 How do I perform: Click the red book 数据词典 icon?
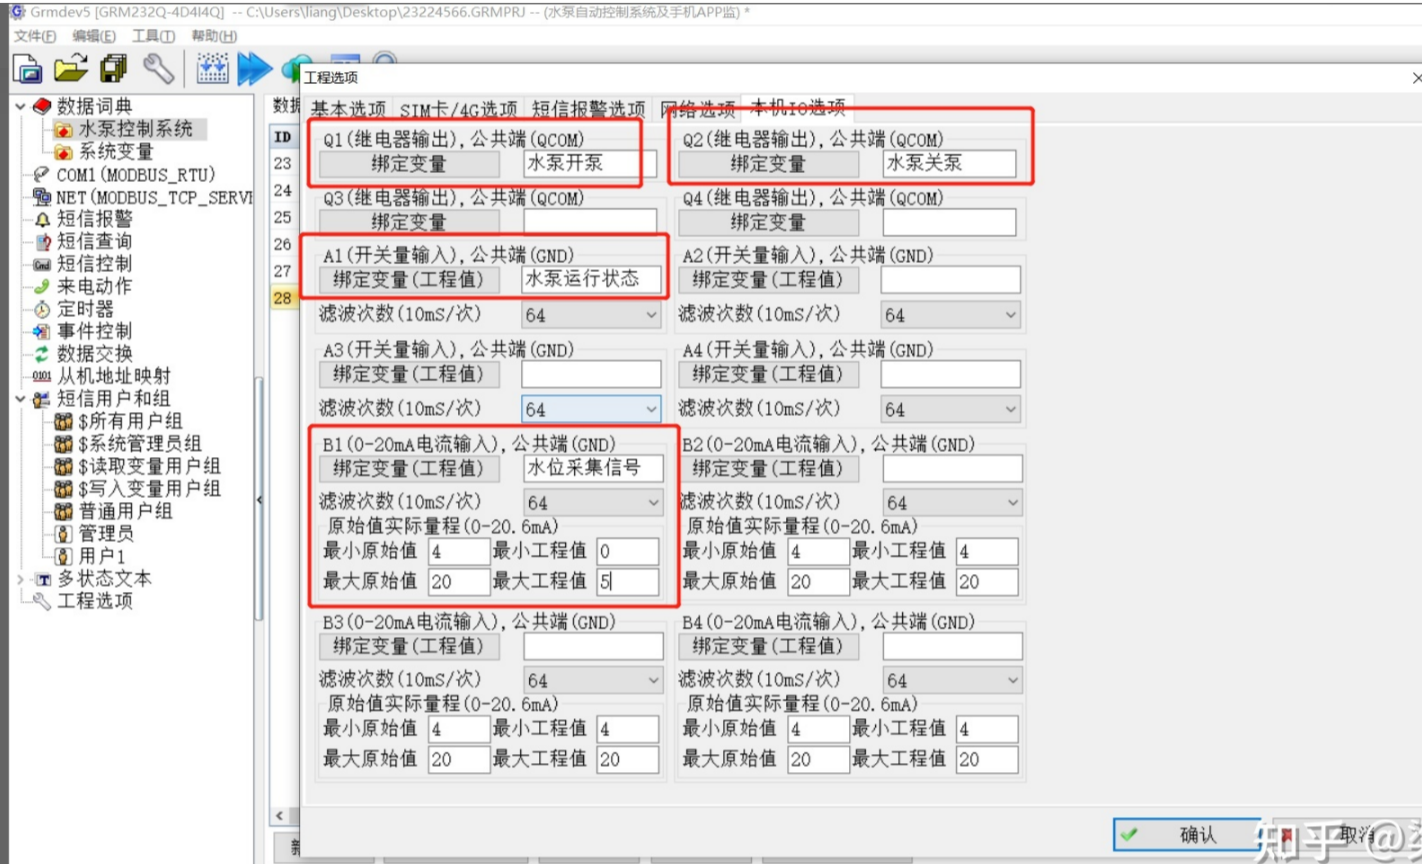tap(42, 106)
